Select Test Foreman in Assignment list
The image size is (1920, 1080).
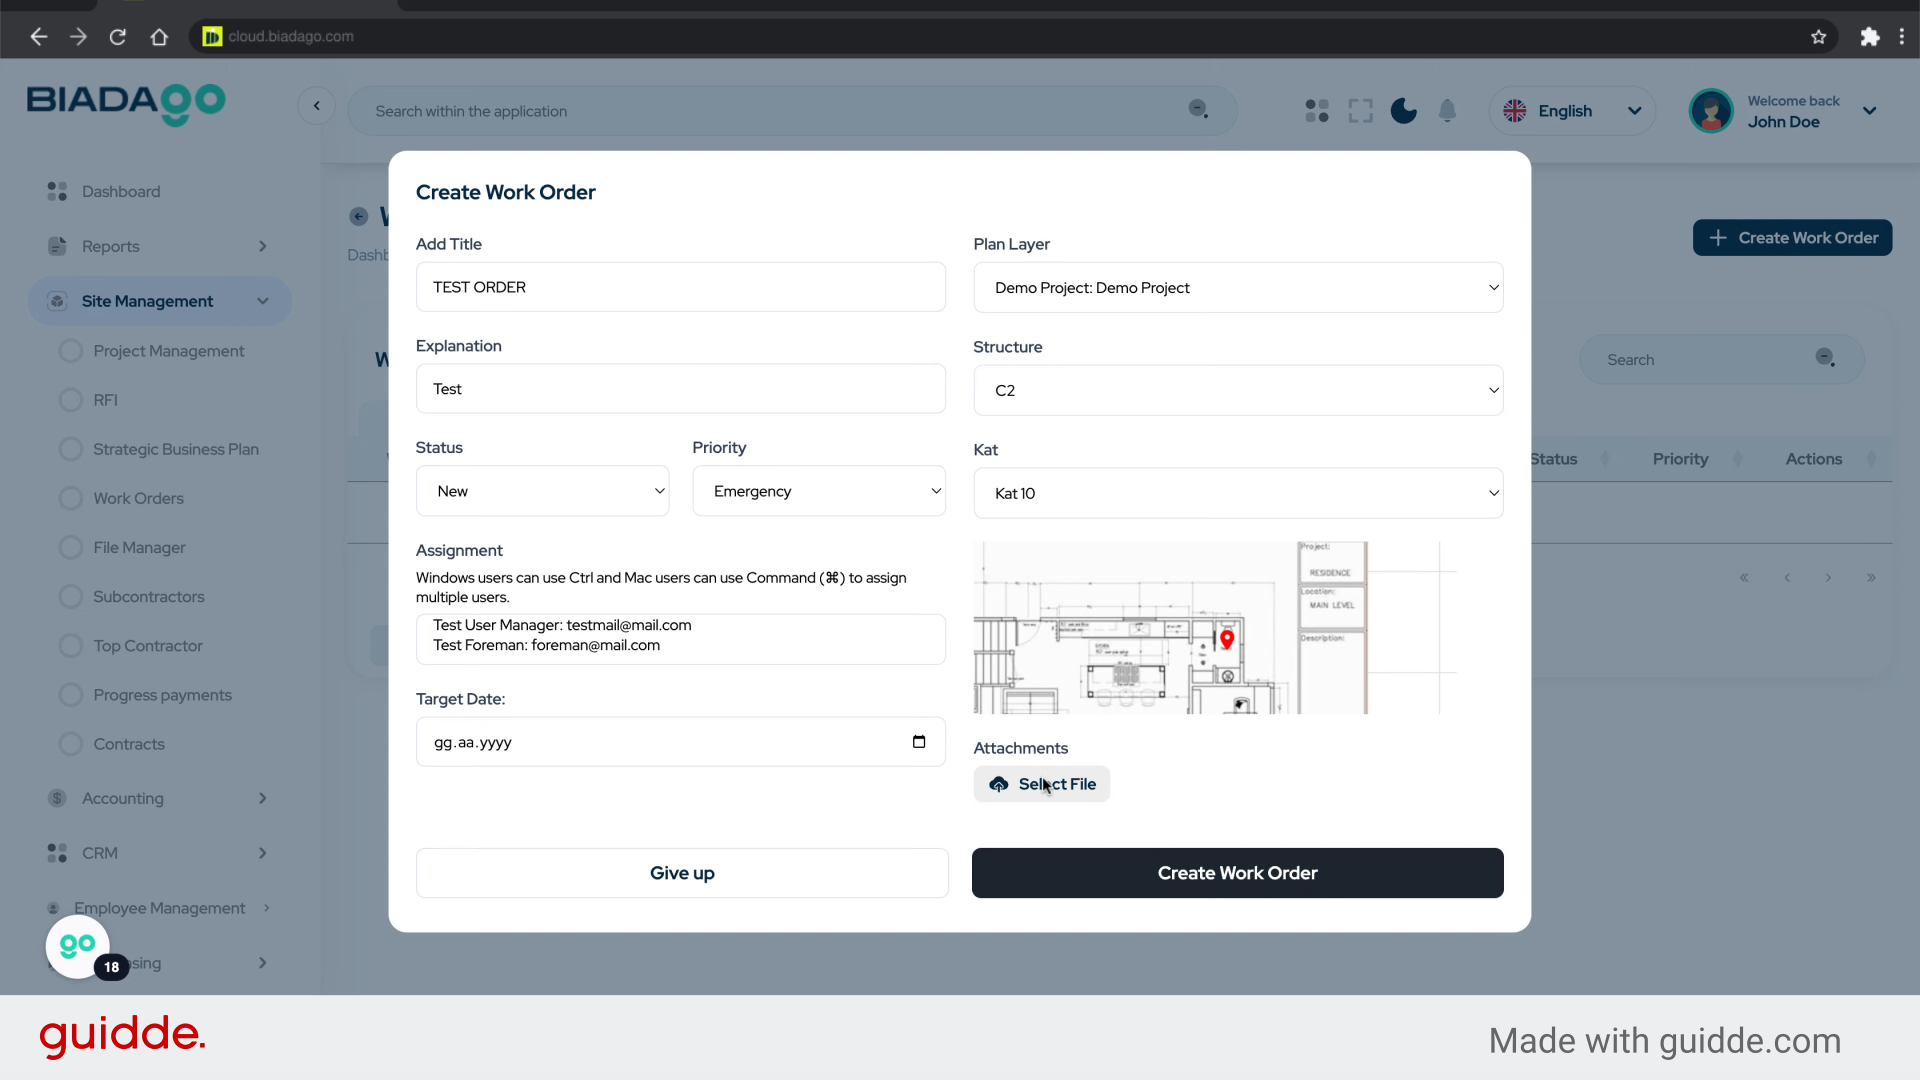pos(546,646)
